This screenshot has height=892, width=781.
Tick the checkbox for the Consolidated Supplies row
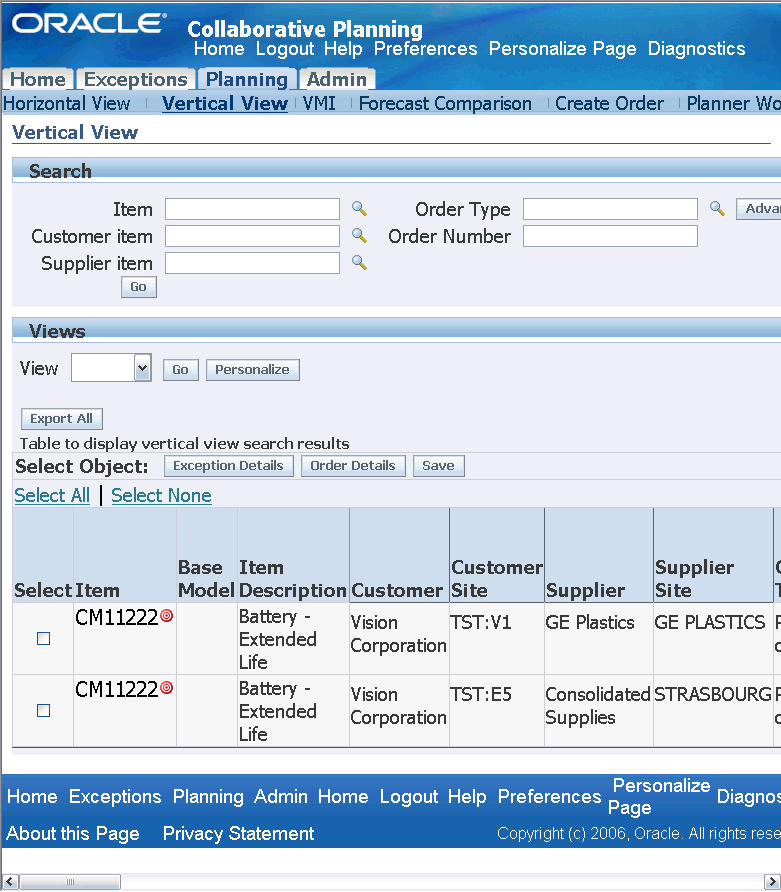point(43,710)
